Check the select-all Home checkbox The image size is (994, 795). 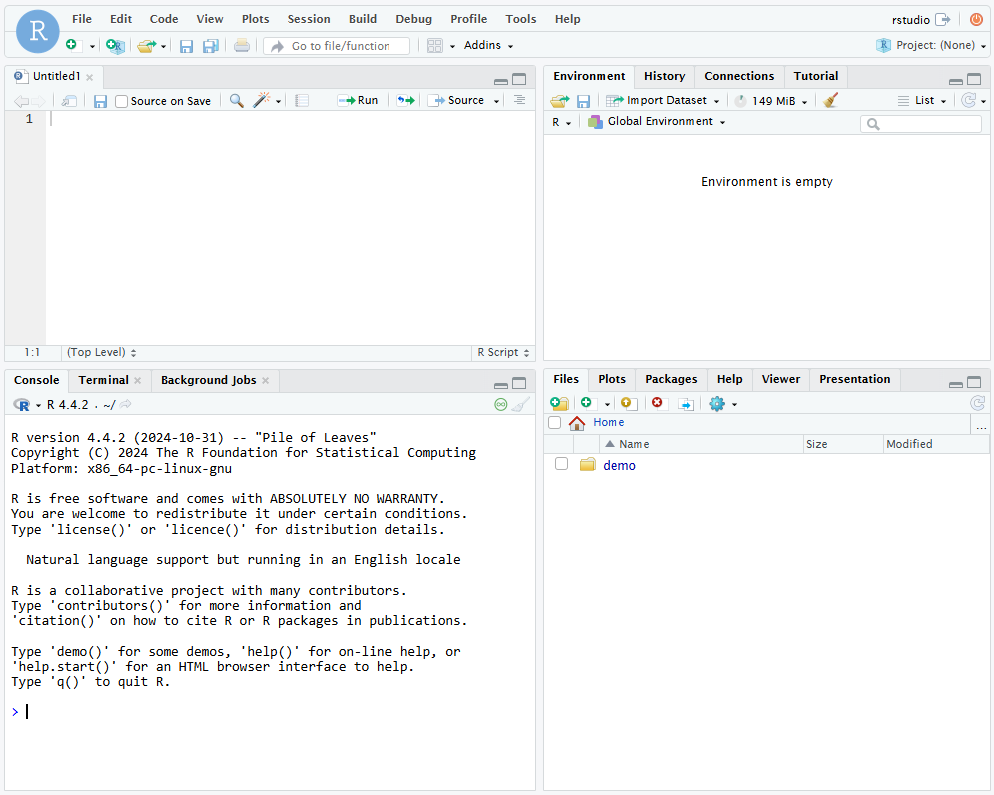click(x=555, y=423)
